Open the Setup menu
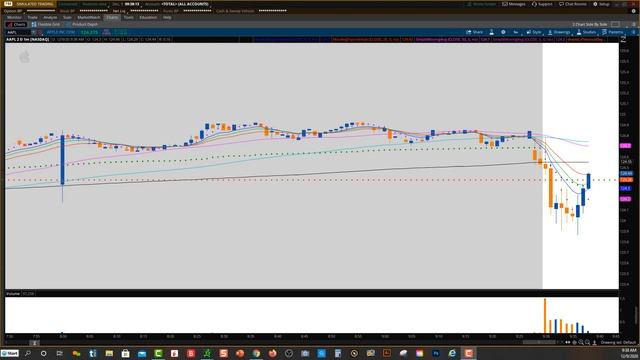 [601, 4]
